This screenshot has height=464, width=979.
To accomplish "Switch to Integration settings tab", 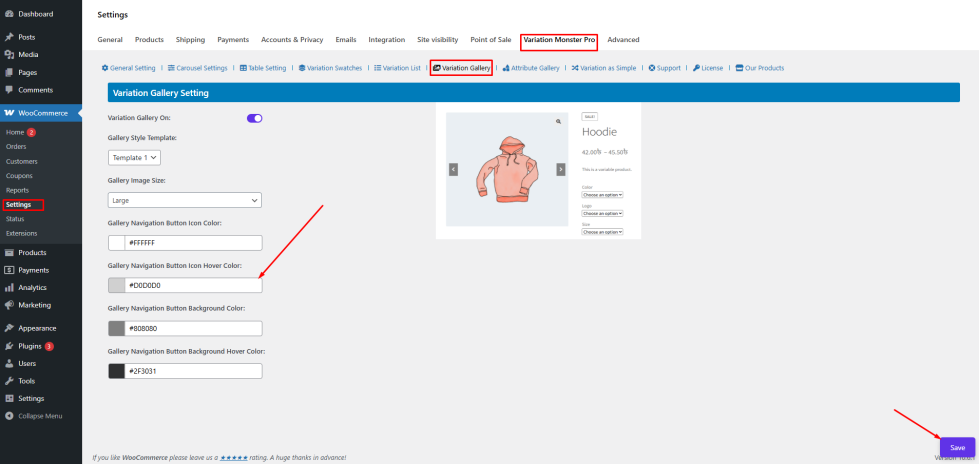I will [x=386, y=39].
